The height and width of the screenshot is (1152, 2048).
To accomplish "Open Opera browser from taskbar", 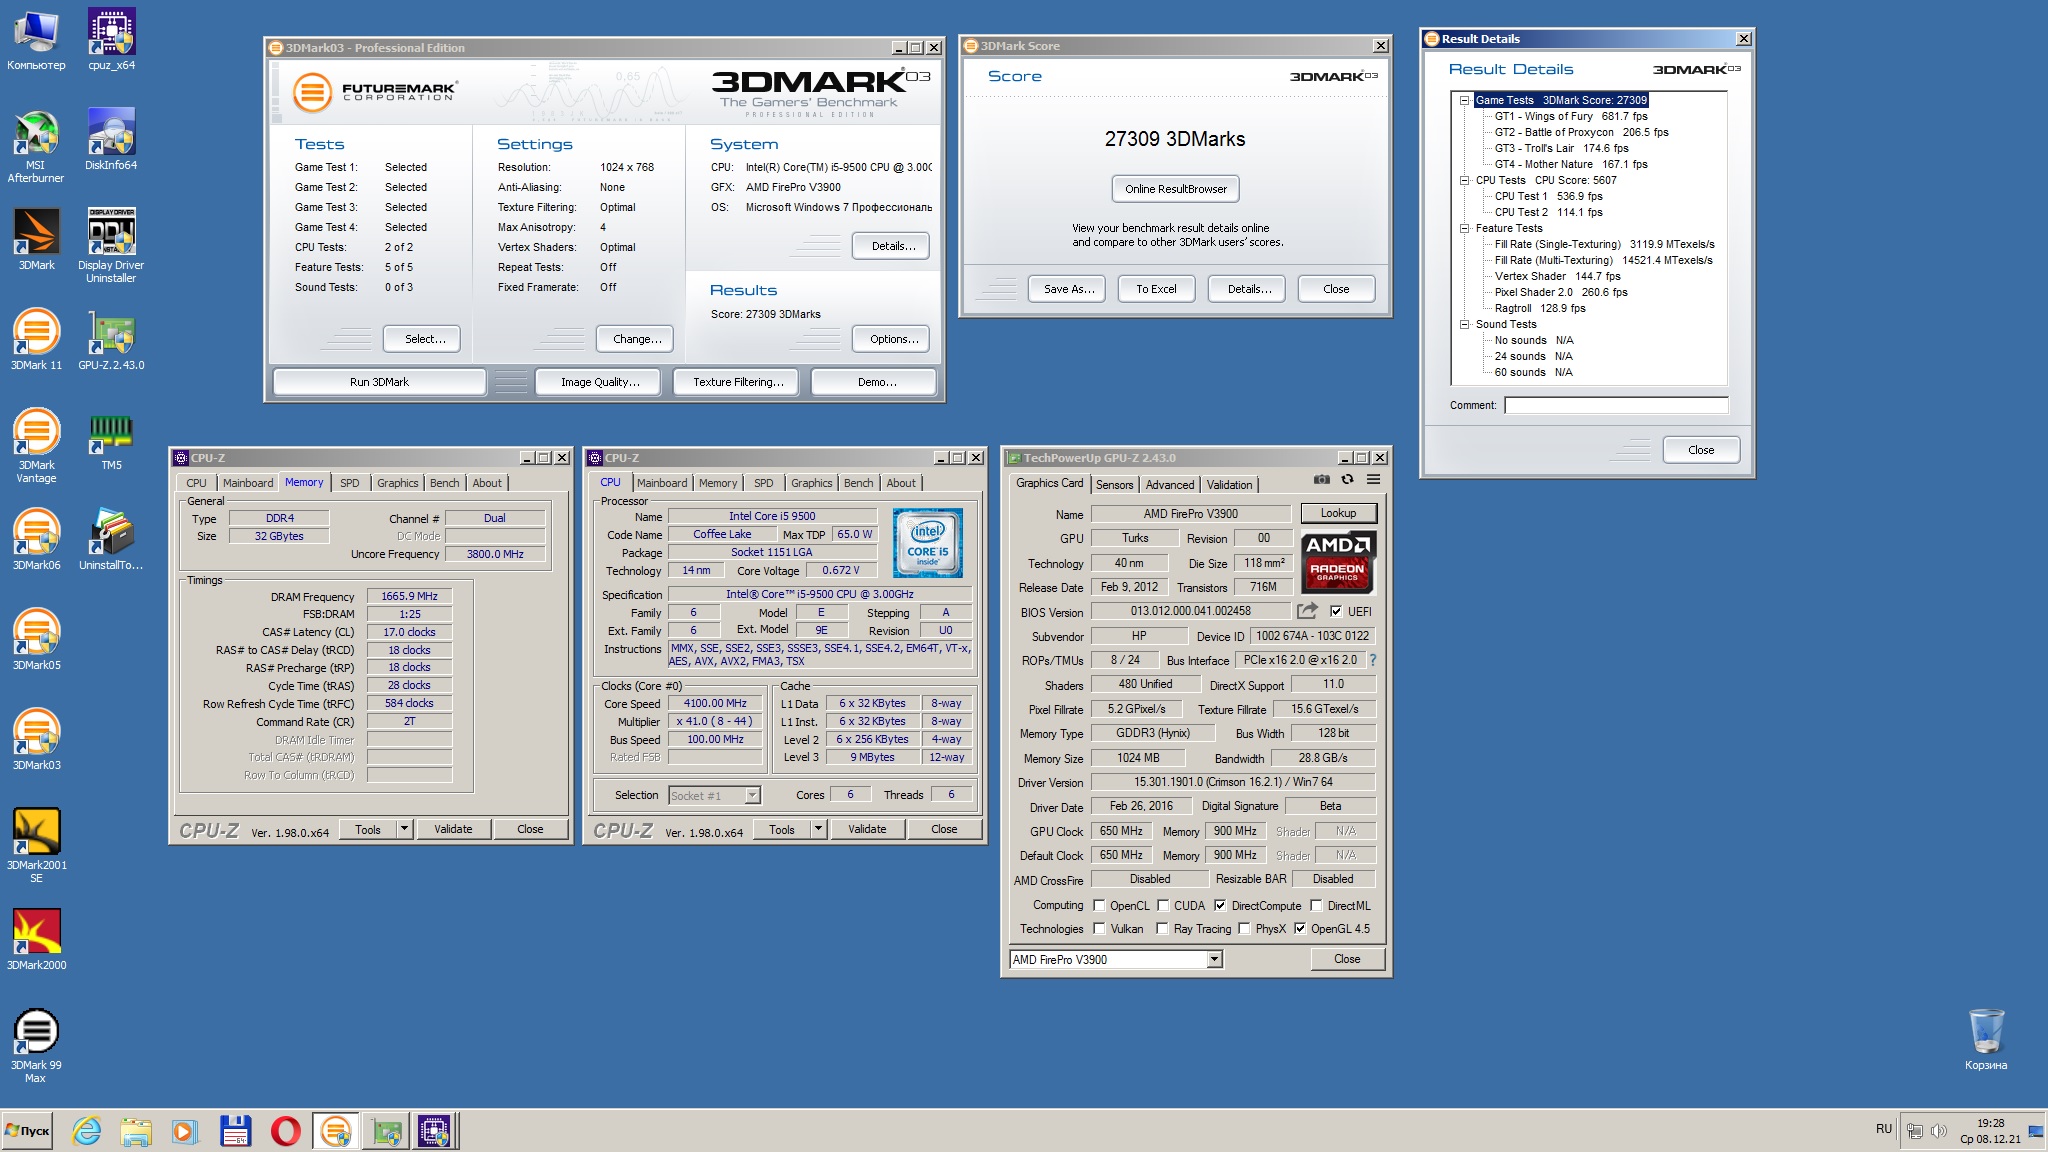I will [285, 1131].
